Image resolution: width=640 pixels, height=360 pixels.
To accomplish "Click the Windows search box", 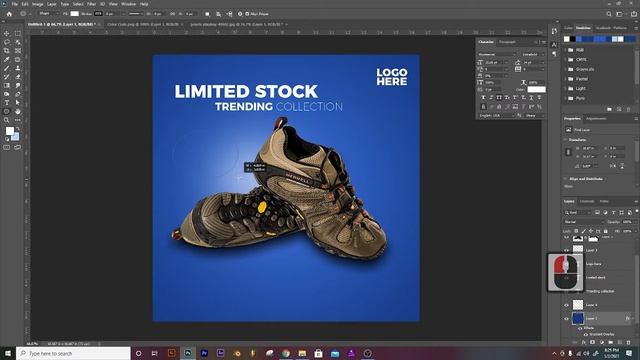I will click(x=73, y=353).
